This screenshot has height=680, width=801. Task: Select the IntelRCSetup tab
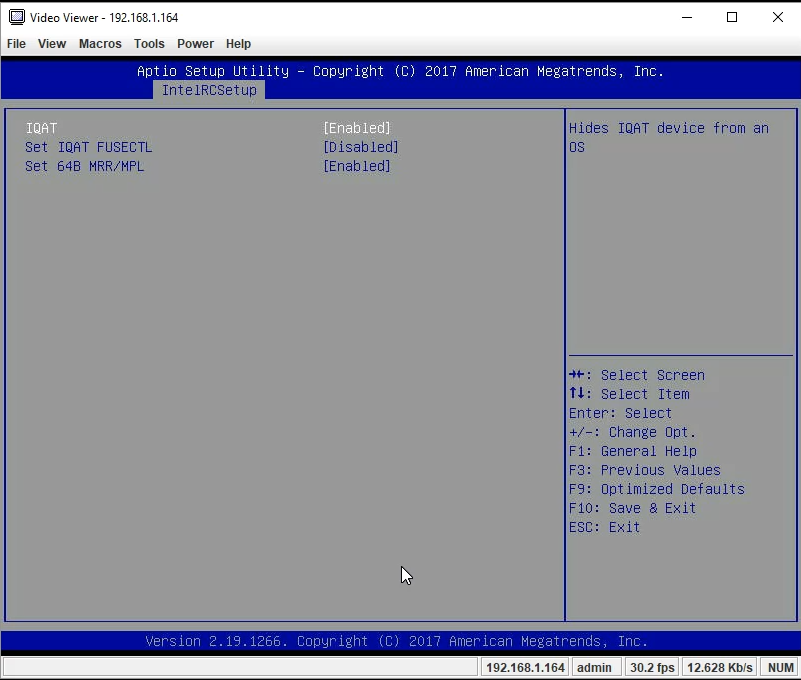coord(209,90)
